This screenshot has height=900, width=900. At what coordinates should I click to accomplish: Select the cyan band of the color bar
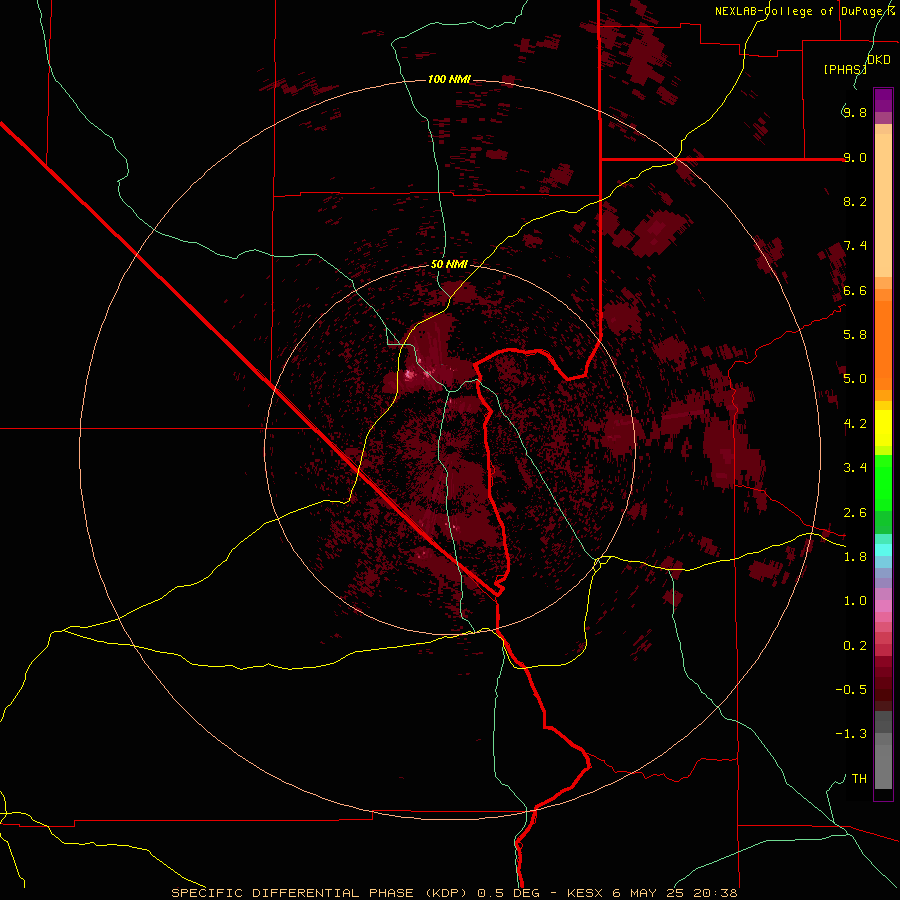click(883, 549)
